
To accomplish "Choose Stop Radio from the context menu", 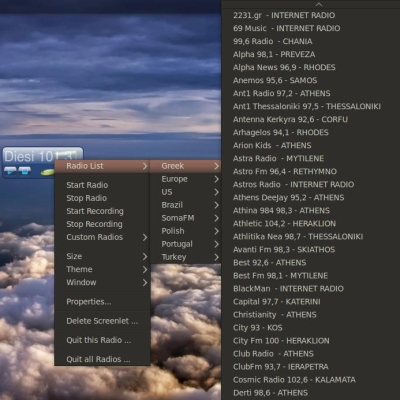I will (x=102, y=198).
